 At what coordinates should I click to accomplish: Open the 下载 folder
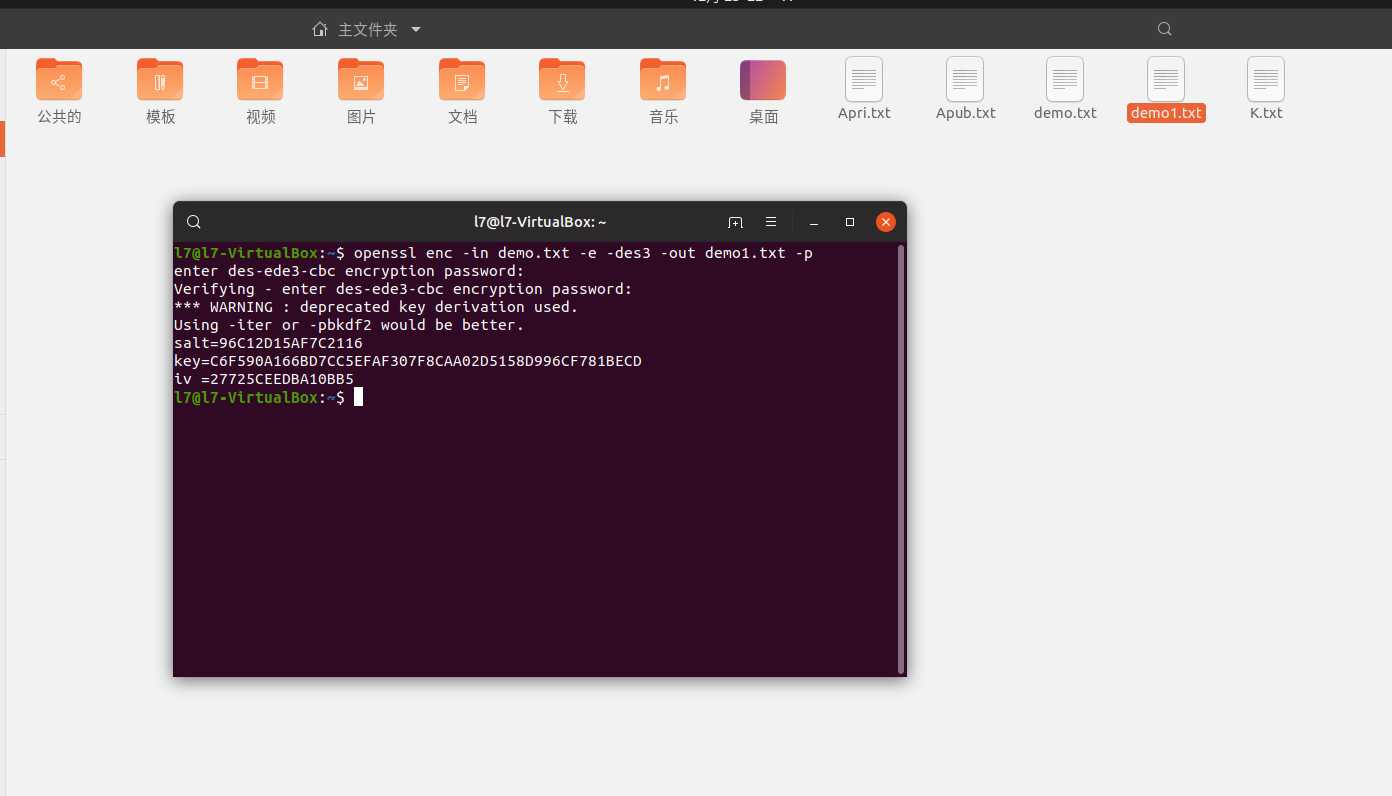(x=563, y=80)
